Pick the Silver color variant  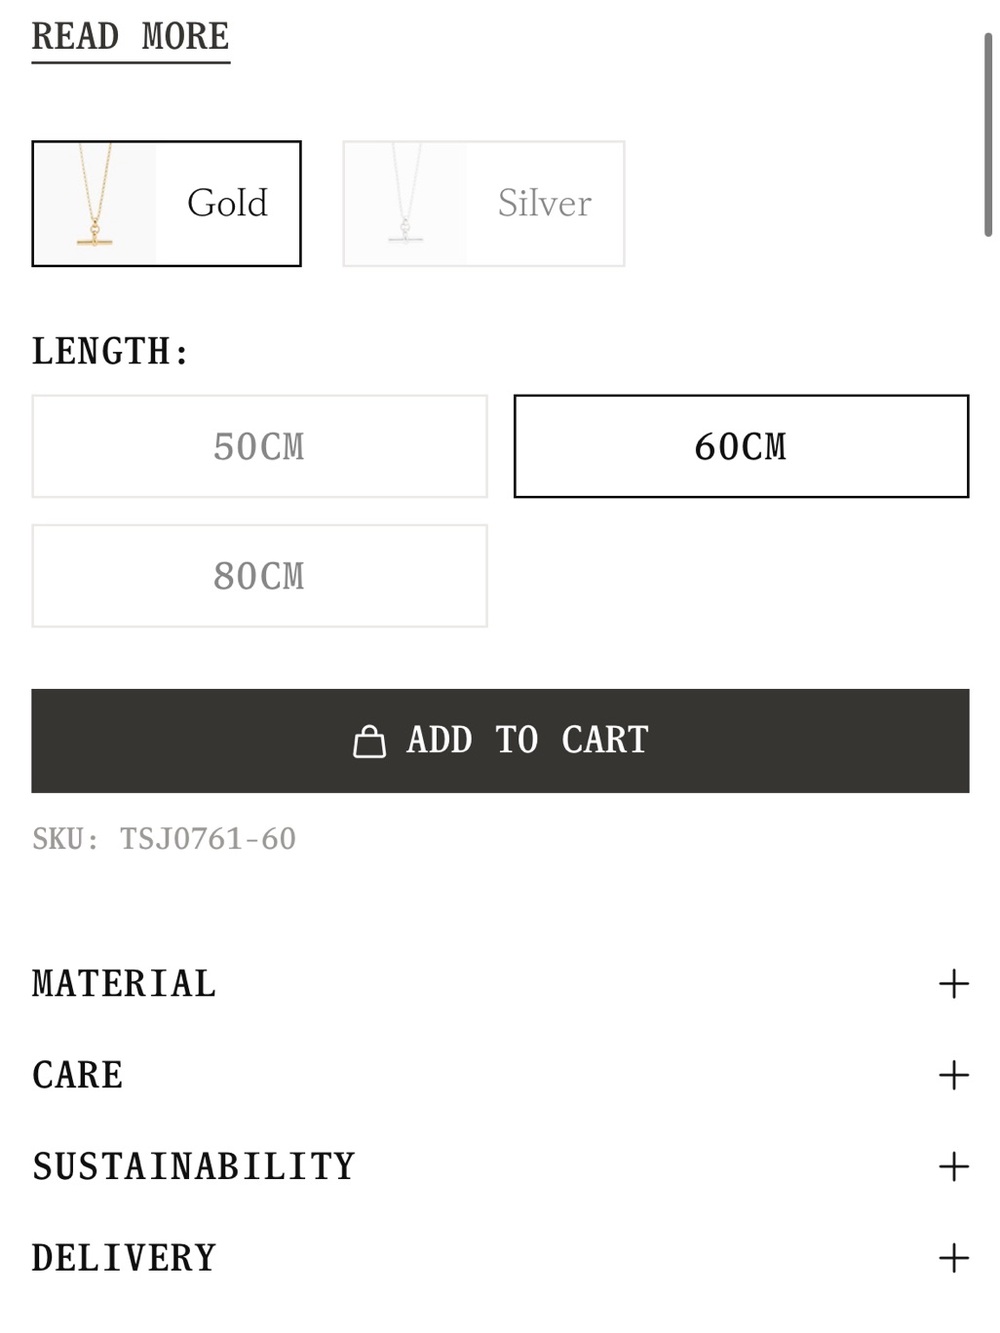click(484, 204)
